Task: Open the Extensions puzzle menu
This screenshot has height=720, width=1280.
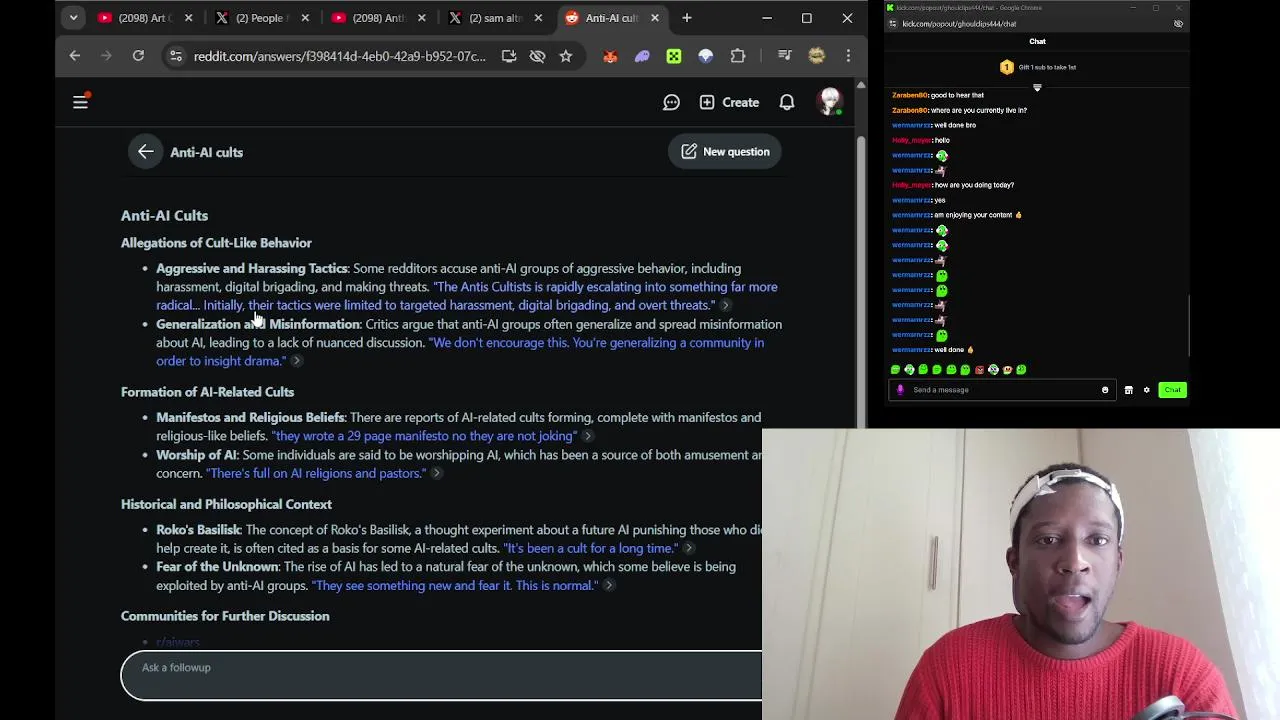Action: coord(738,56)
